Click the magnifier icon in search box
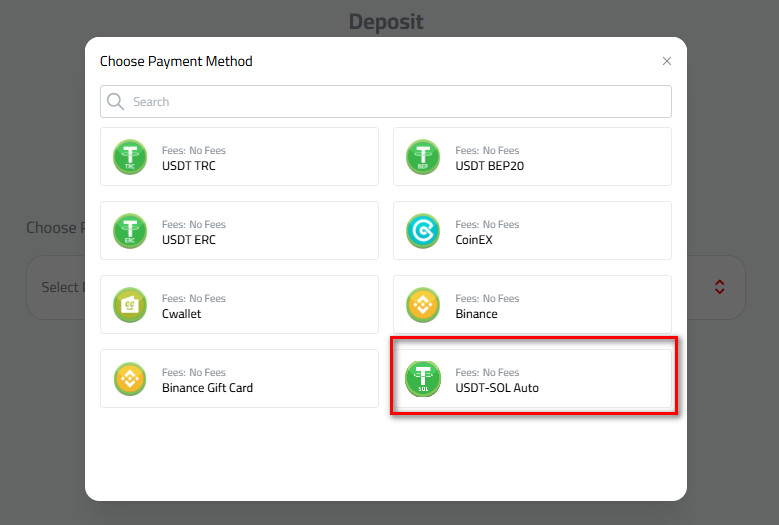 pos(115,102)
